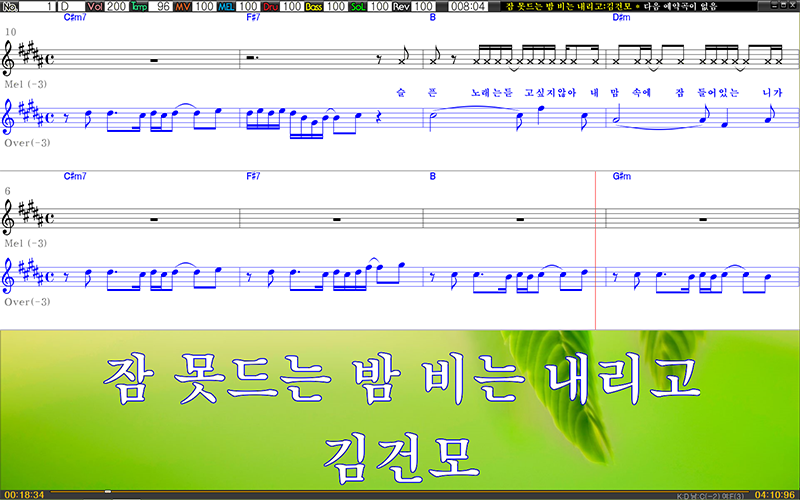Image resolution: width=800 pixels, height=500 pixels.
Task: Click the blue treble clef on the top Over staff
Action: point(9,117)
